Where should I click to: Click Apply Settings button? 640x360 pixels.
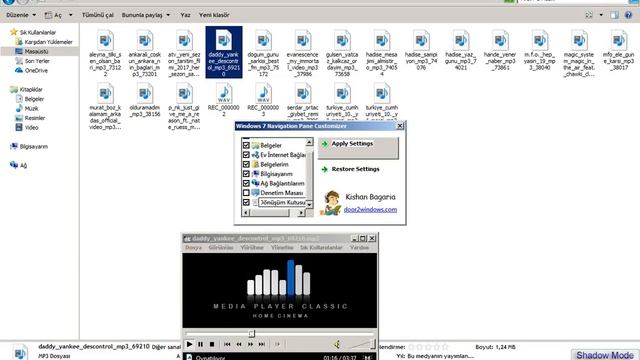pos(358,148)
